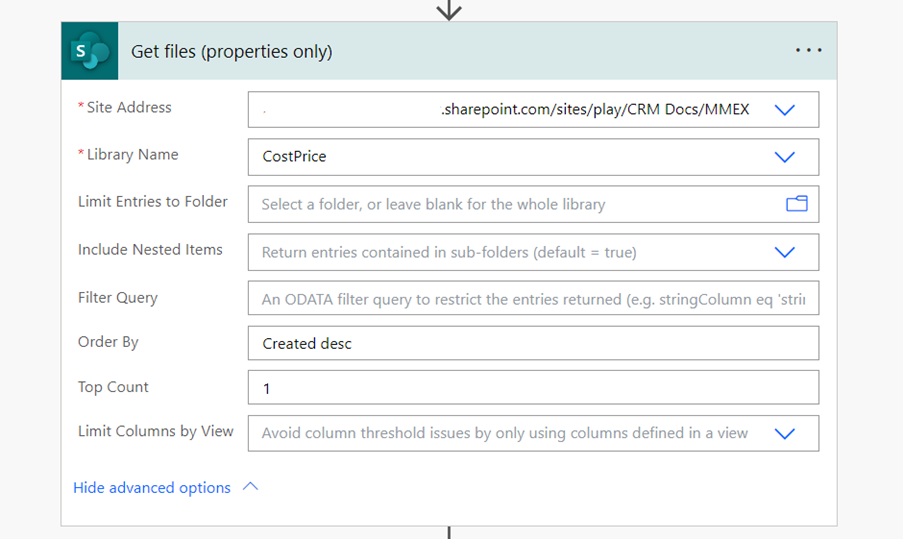The image size is (903, 539).
Task: Click the Include Nested Items placeholder text
Action: pos(449,252)
